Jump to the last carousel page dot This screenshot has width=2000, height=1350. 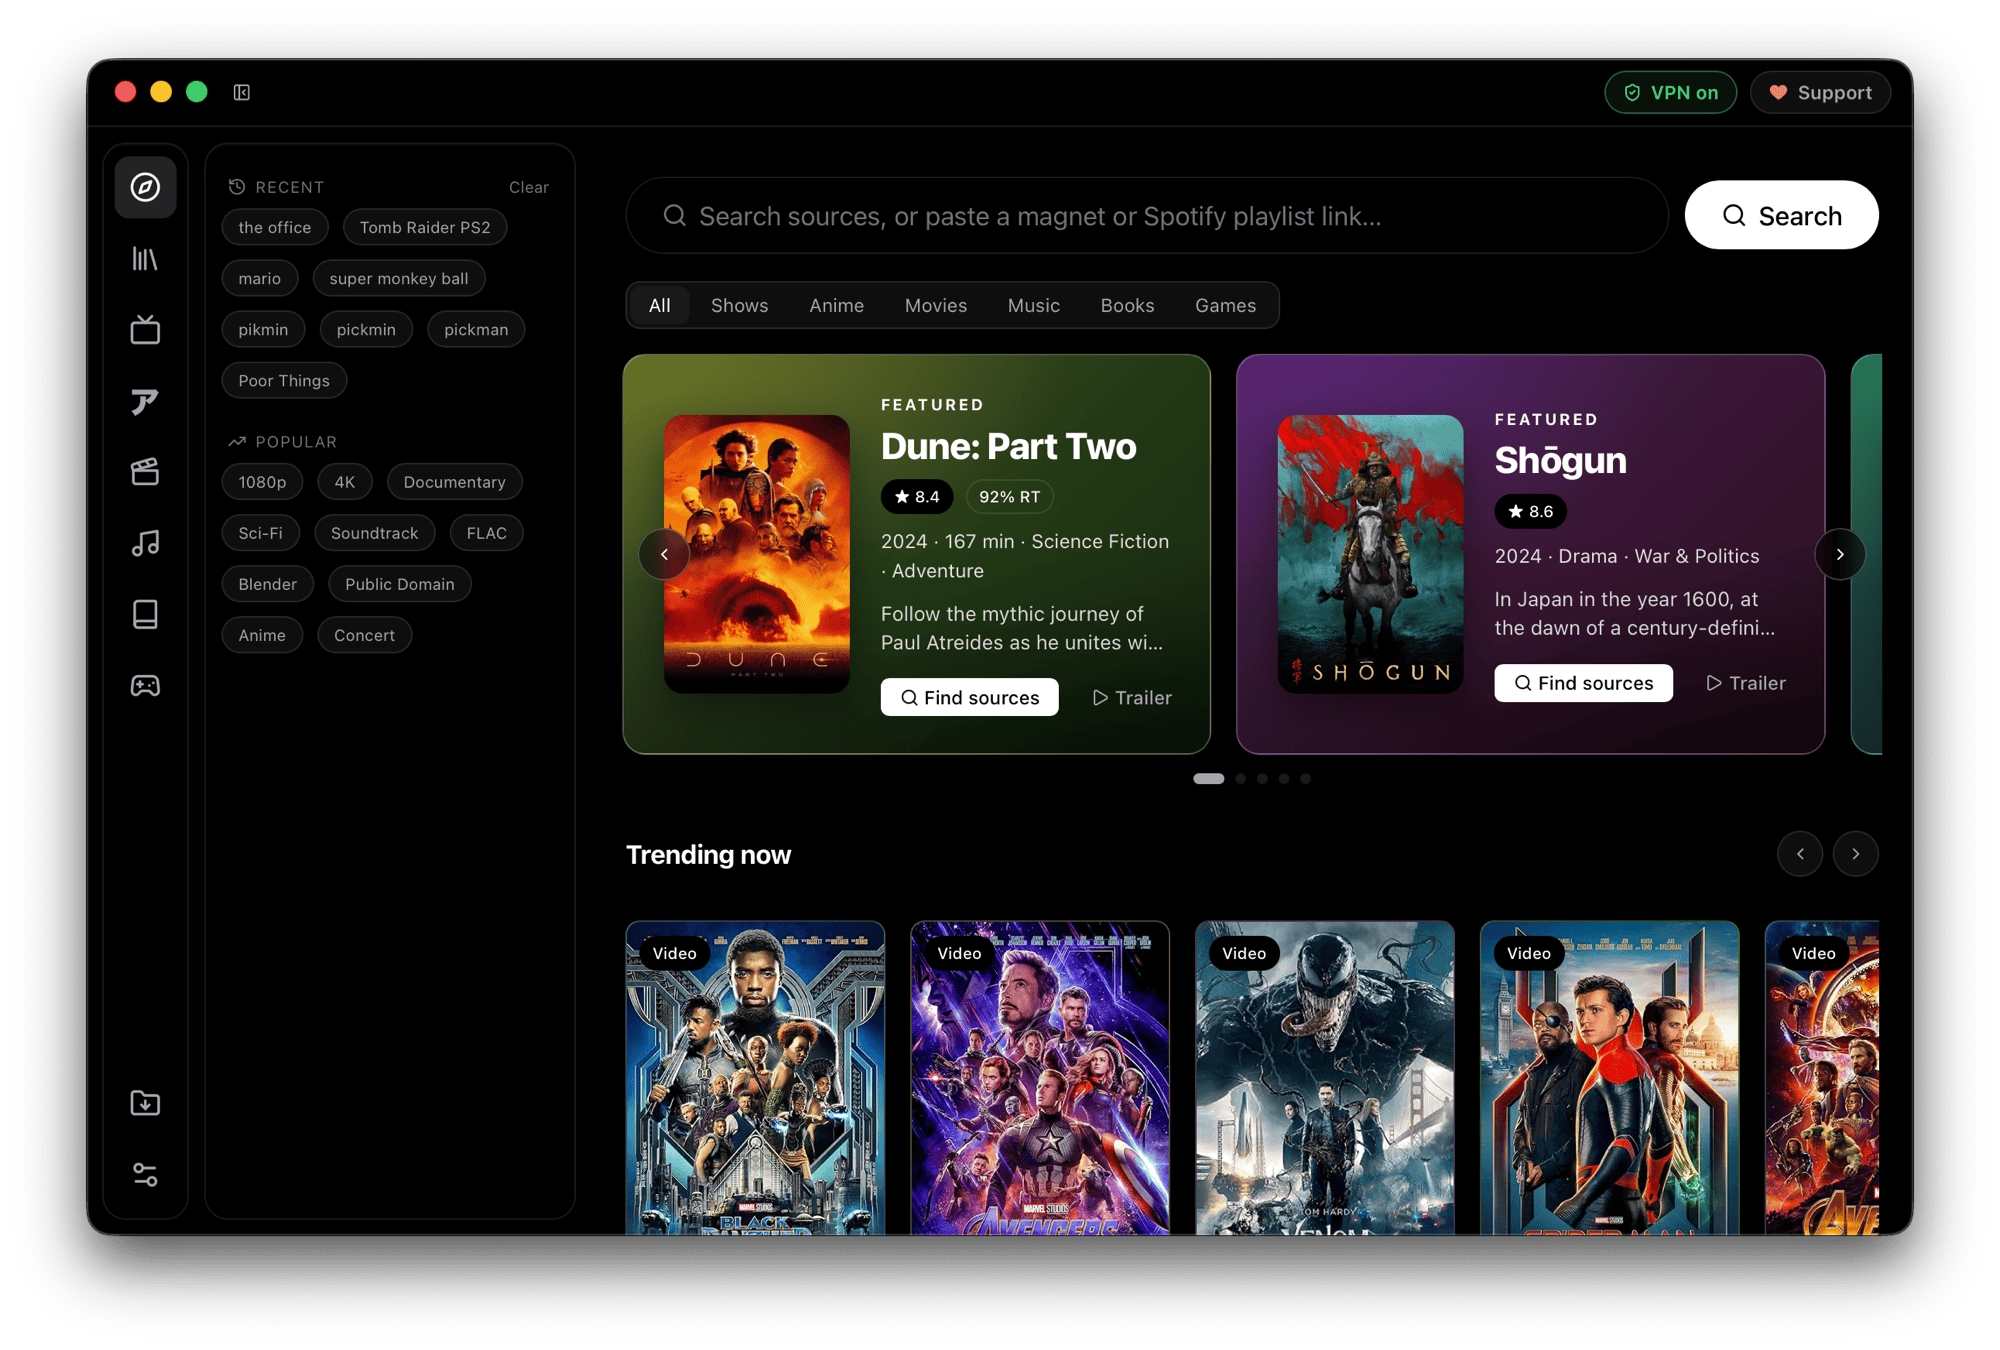1305,778
